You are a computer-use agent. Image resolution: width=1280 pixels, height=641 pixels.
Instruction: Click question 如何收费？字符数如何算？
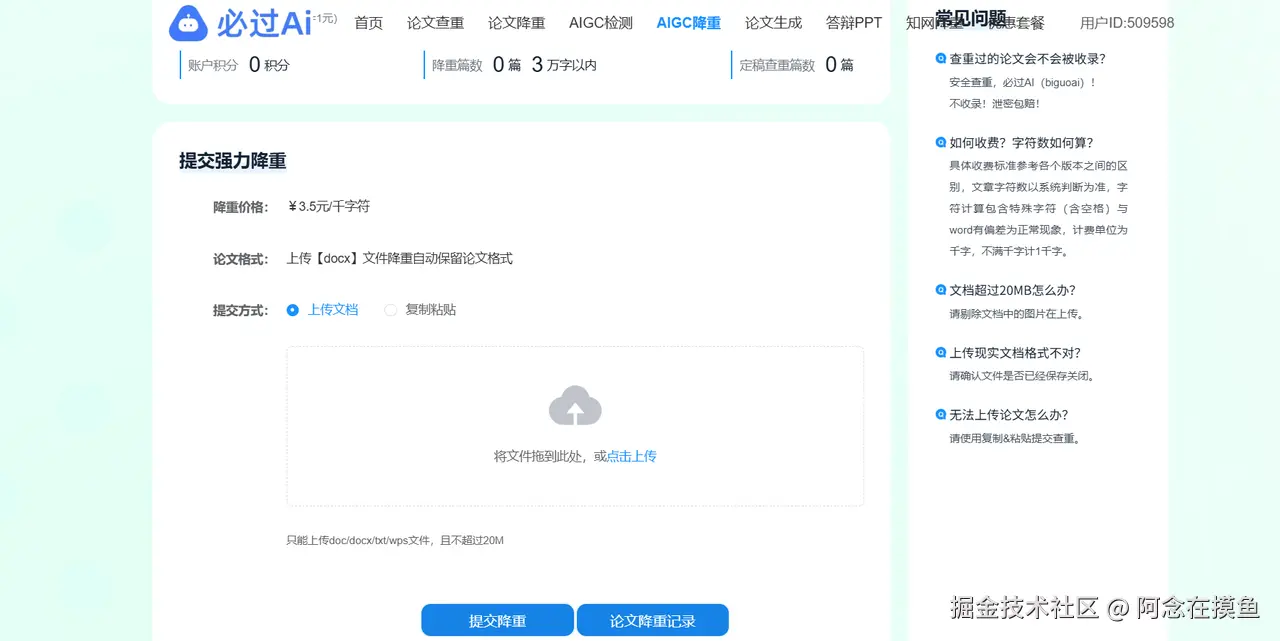point(1022,142)
